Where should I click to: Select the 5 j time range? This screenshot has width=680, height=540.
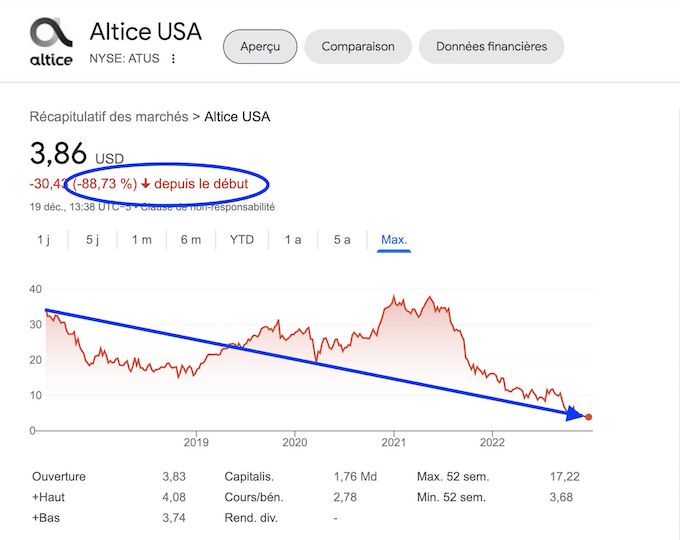click(x=93, y=240)
